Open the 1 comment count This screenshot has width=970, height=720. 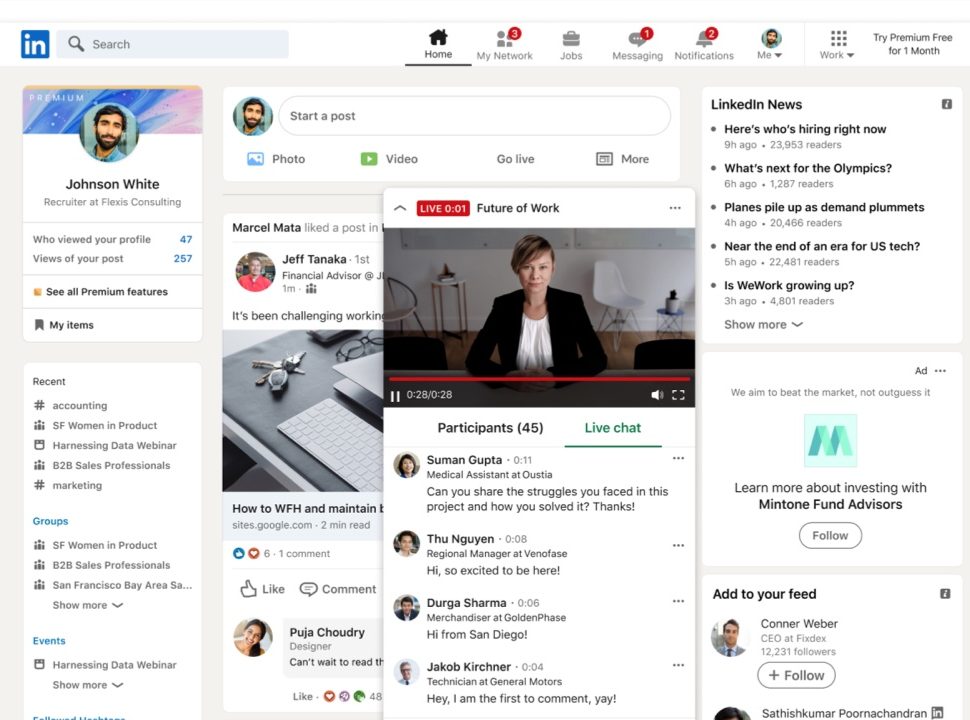(x=304, y=554)
